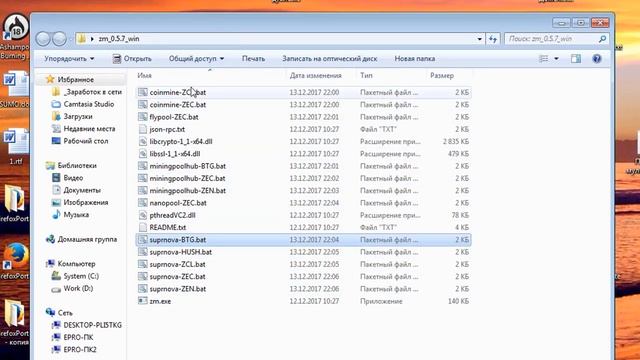Sort by the Дата изменения column header
Viewport: 640px width, 360px height.
[x=322, y=76]
